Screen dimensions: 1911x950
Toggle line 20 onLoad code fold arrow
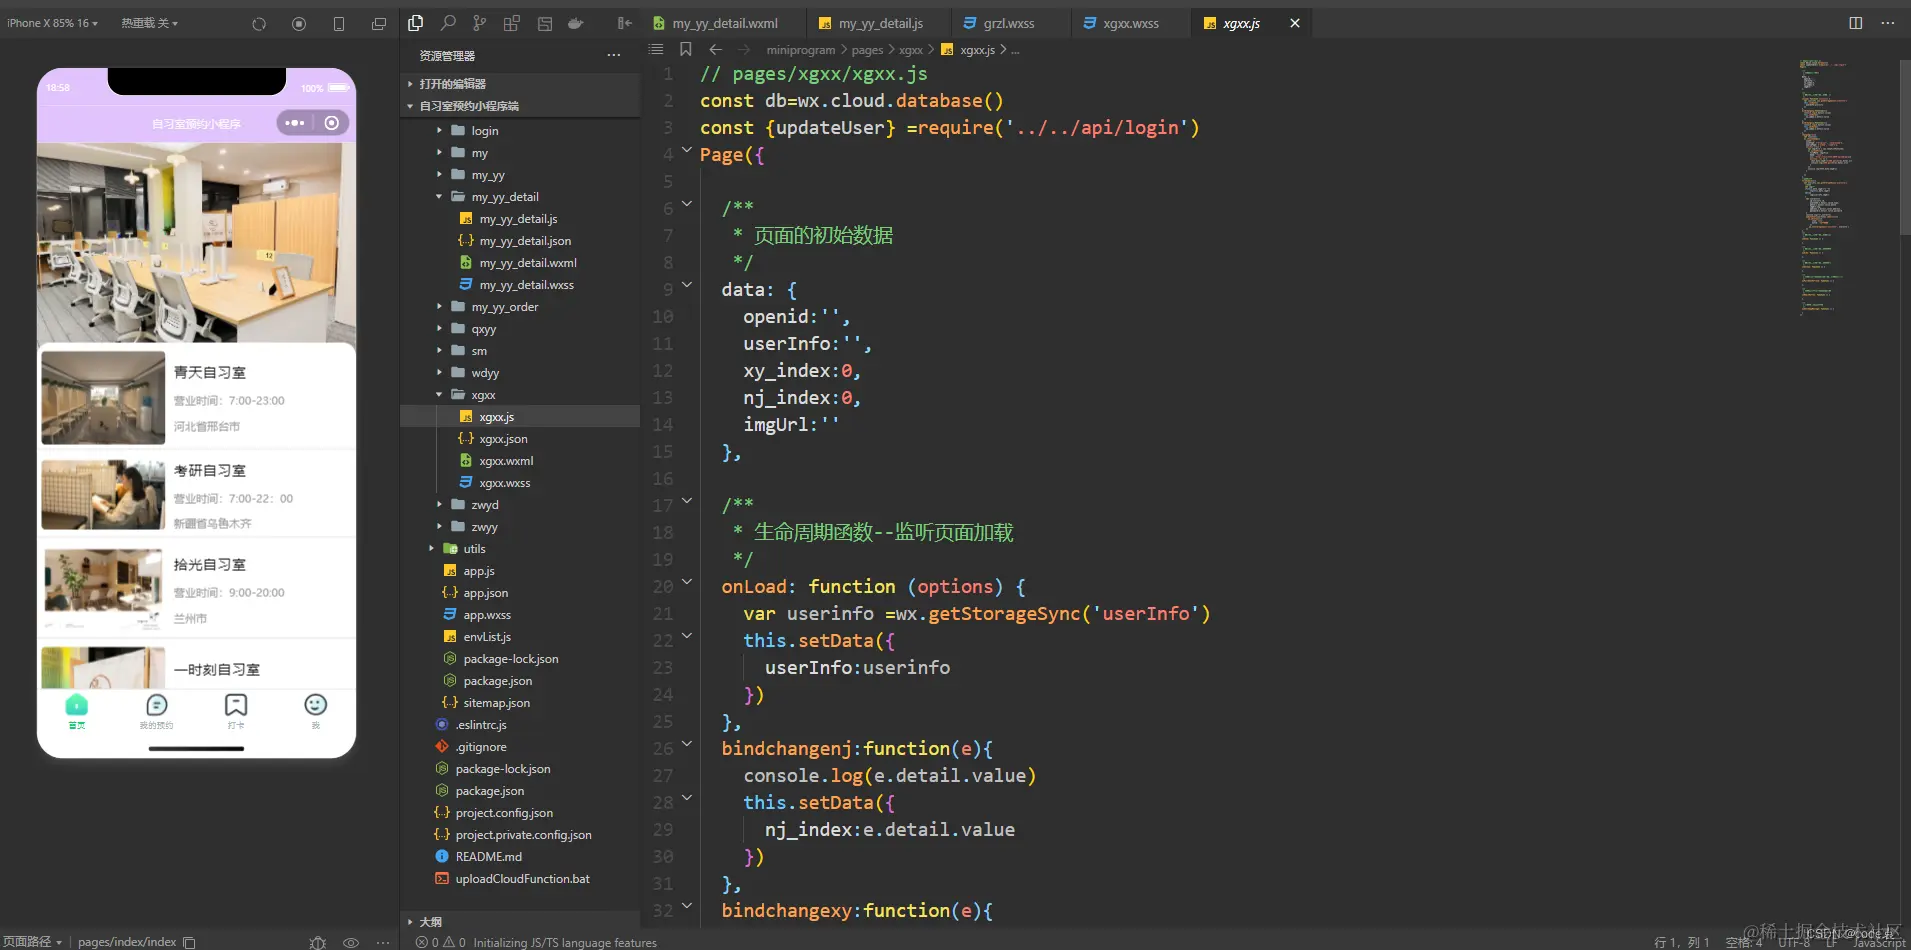coord(687,582)
